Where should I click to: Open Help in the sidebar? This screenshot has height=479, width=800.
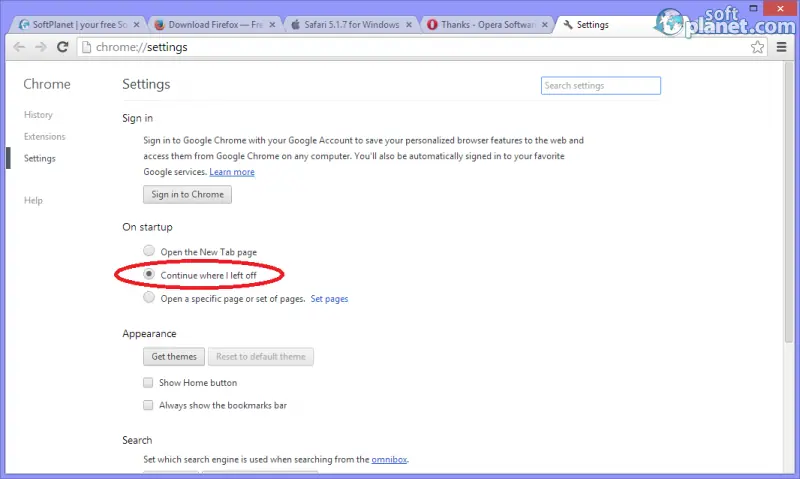(33, 200)
